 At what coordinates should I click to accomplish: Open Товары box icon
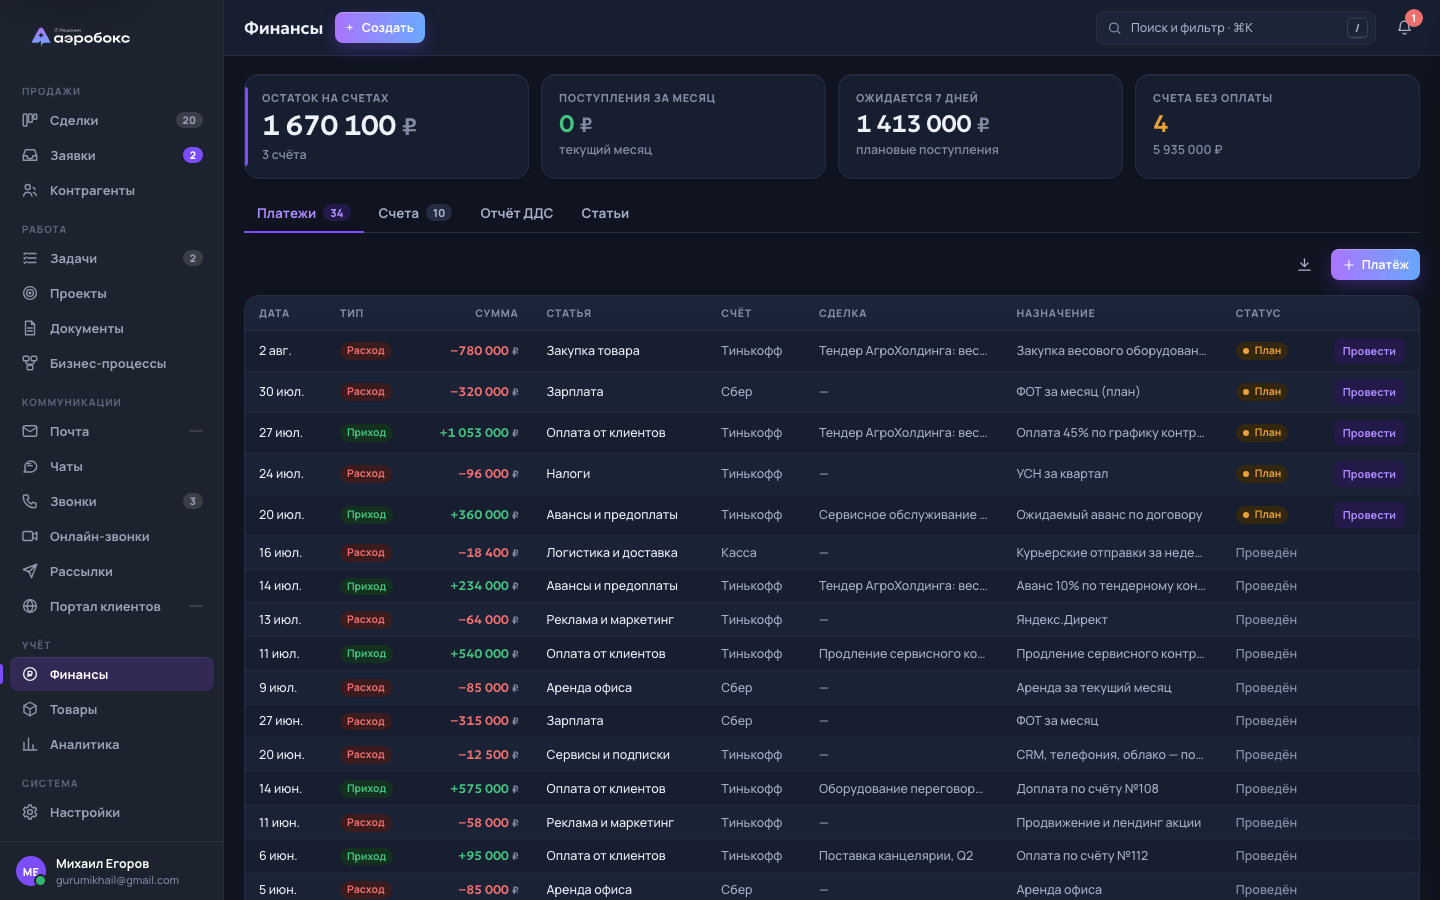coord(30,709)
